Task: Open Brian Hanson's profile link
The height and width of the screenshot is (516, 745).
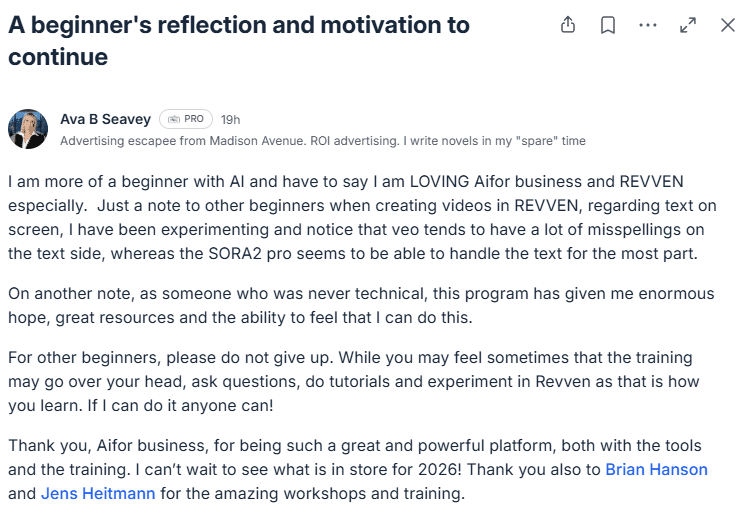Action: point(656,470)
